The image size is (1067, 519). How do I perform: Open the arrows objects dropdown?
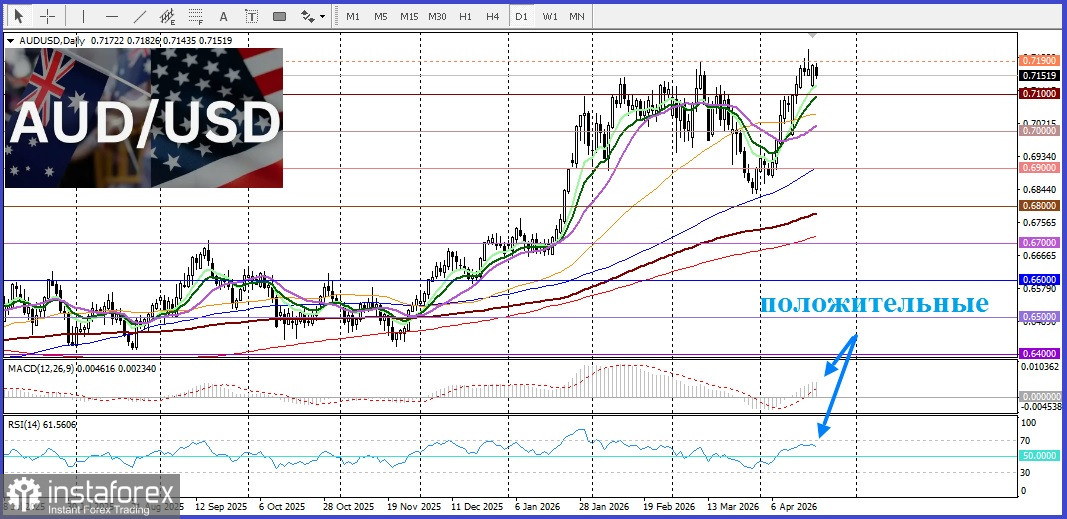click(313, 16)
